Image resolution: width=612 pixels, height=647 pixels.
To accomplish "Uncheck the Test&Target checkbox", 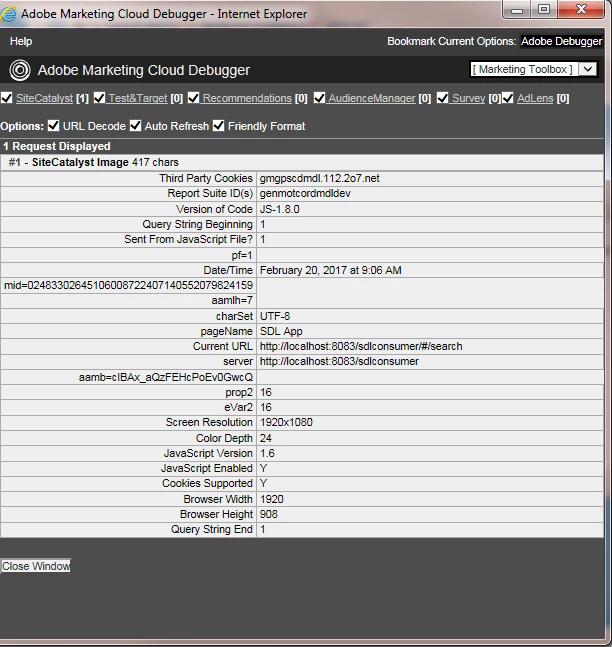I will click(x=99, y=98).
